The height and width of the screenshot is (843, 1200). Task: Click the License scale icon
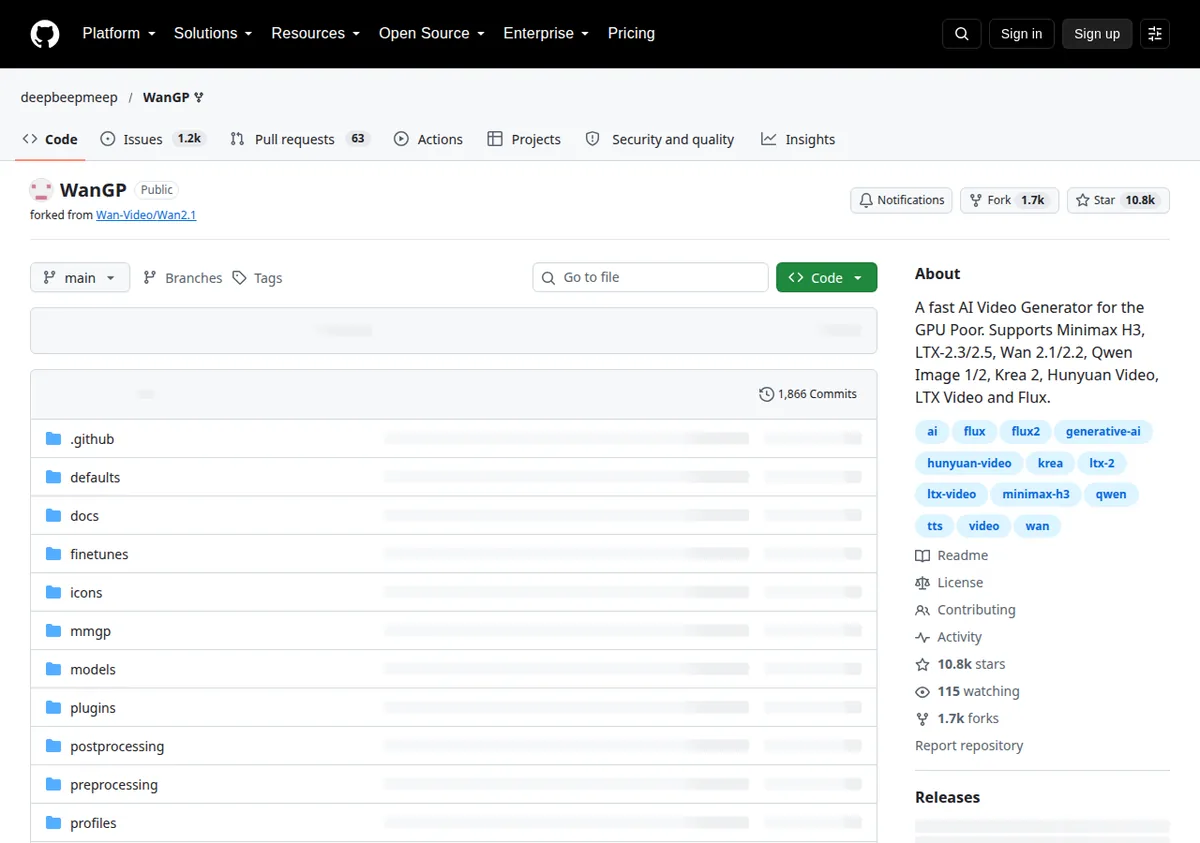point(922,583)
